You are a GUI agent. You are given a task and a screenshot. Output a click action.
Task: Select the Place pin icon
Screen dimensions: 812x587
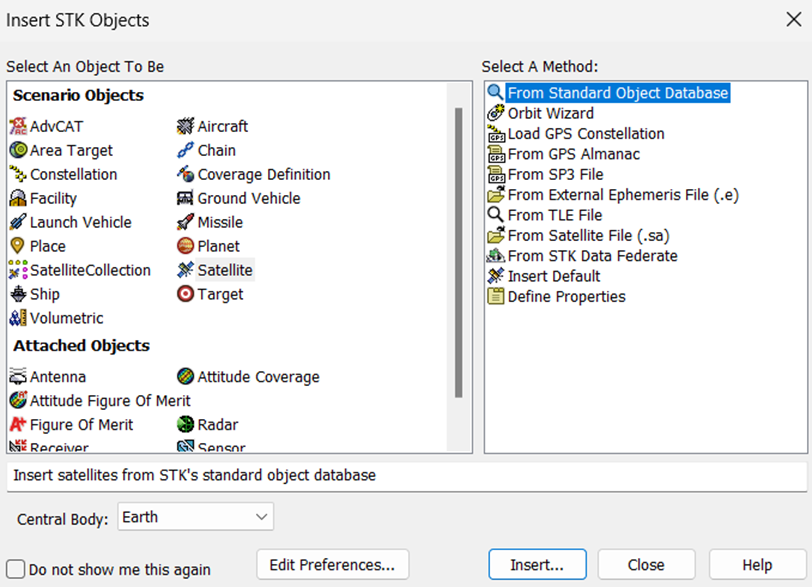[x=18, y=246]
